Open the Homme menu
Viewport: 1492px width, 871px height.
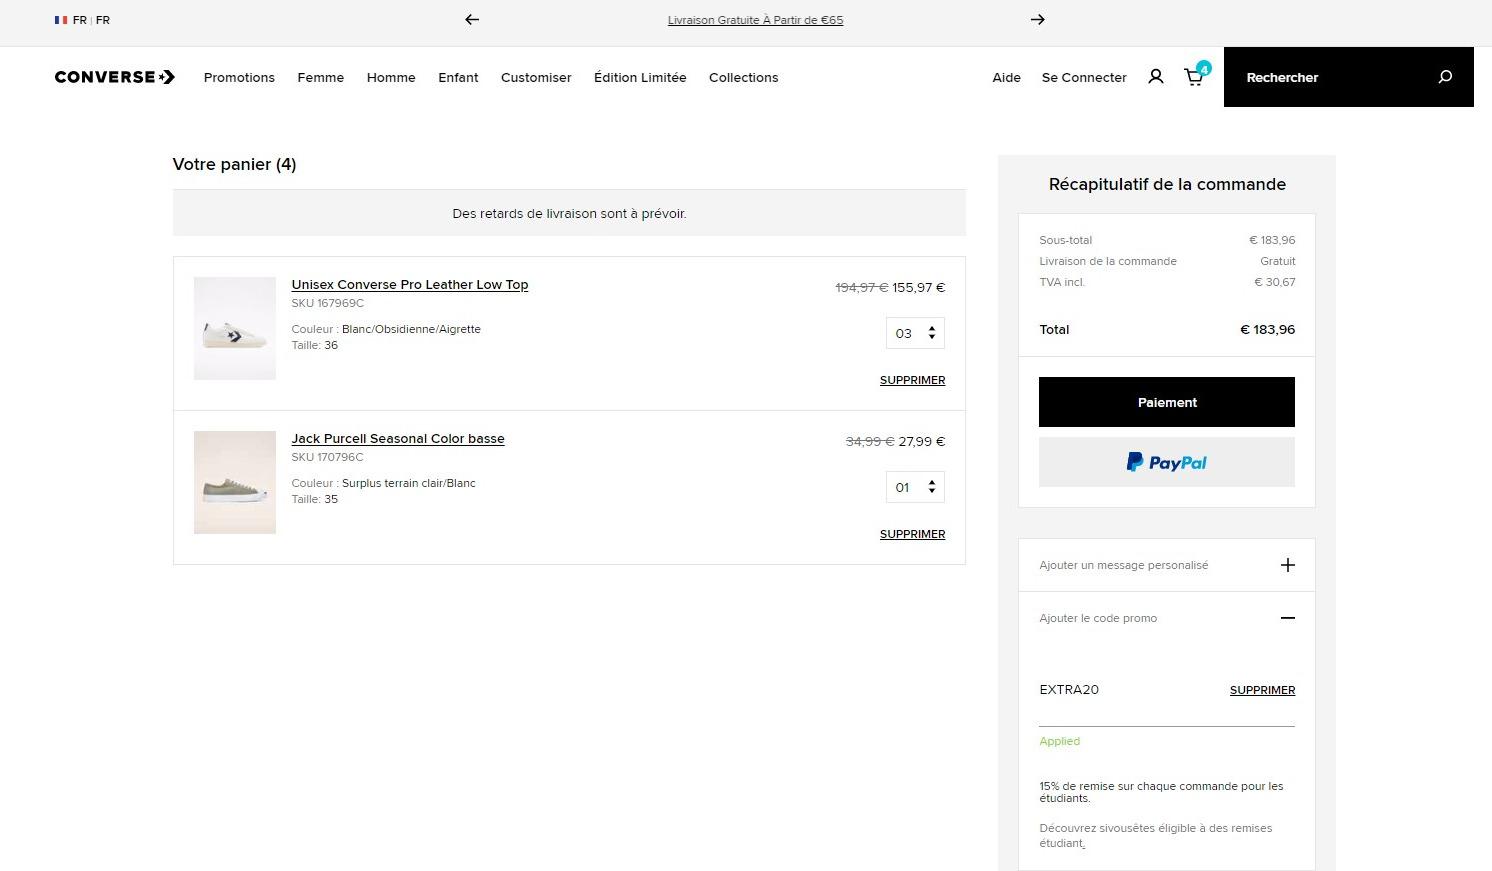(391, 77)
